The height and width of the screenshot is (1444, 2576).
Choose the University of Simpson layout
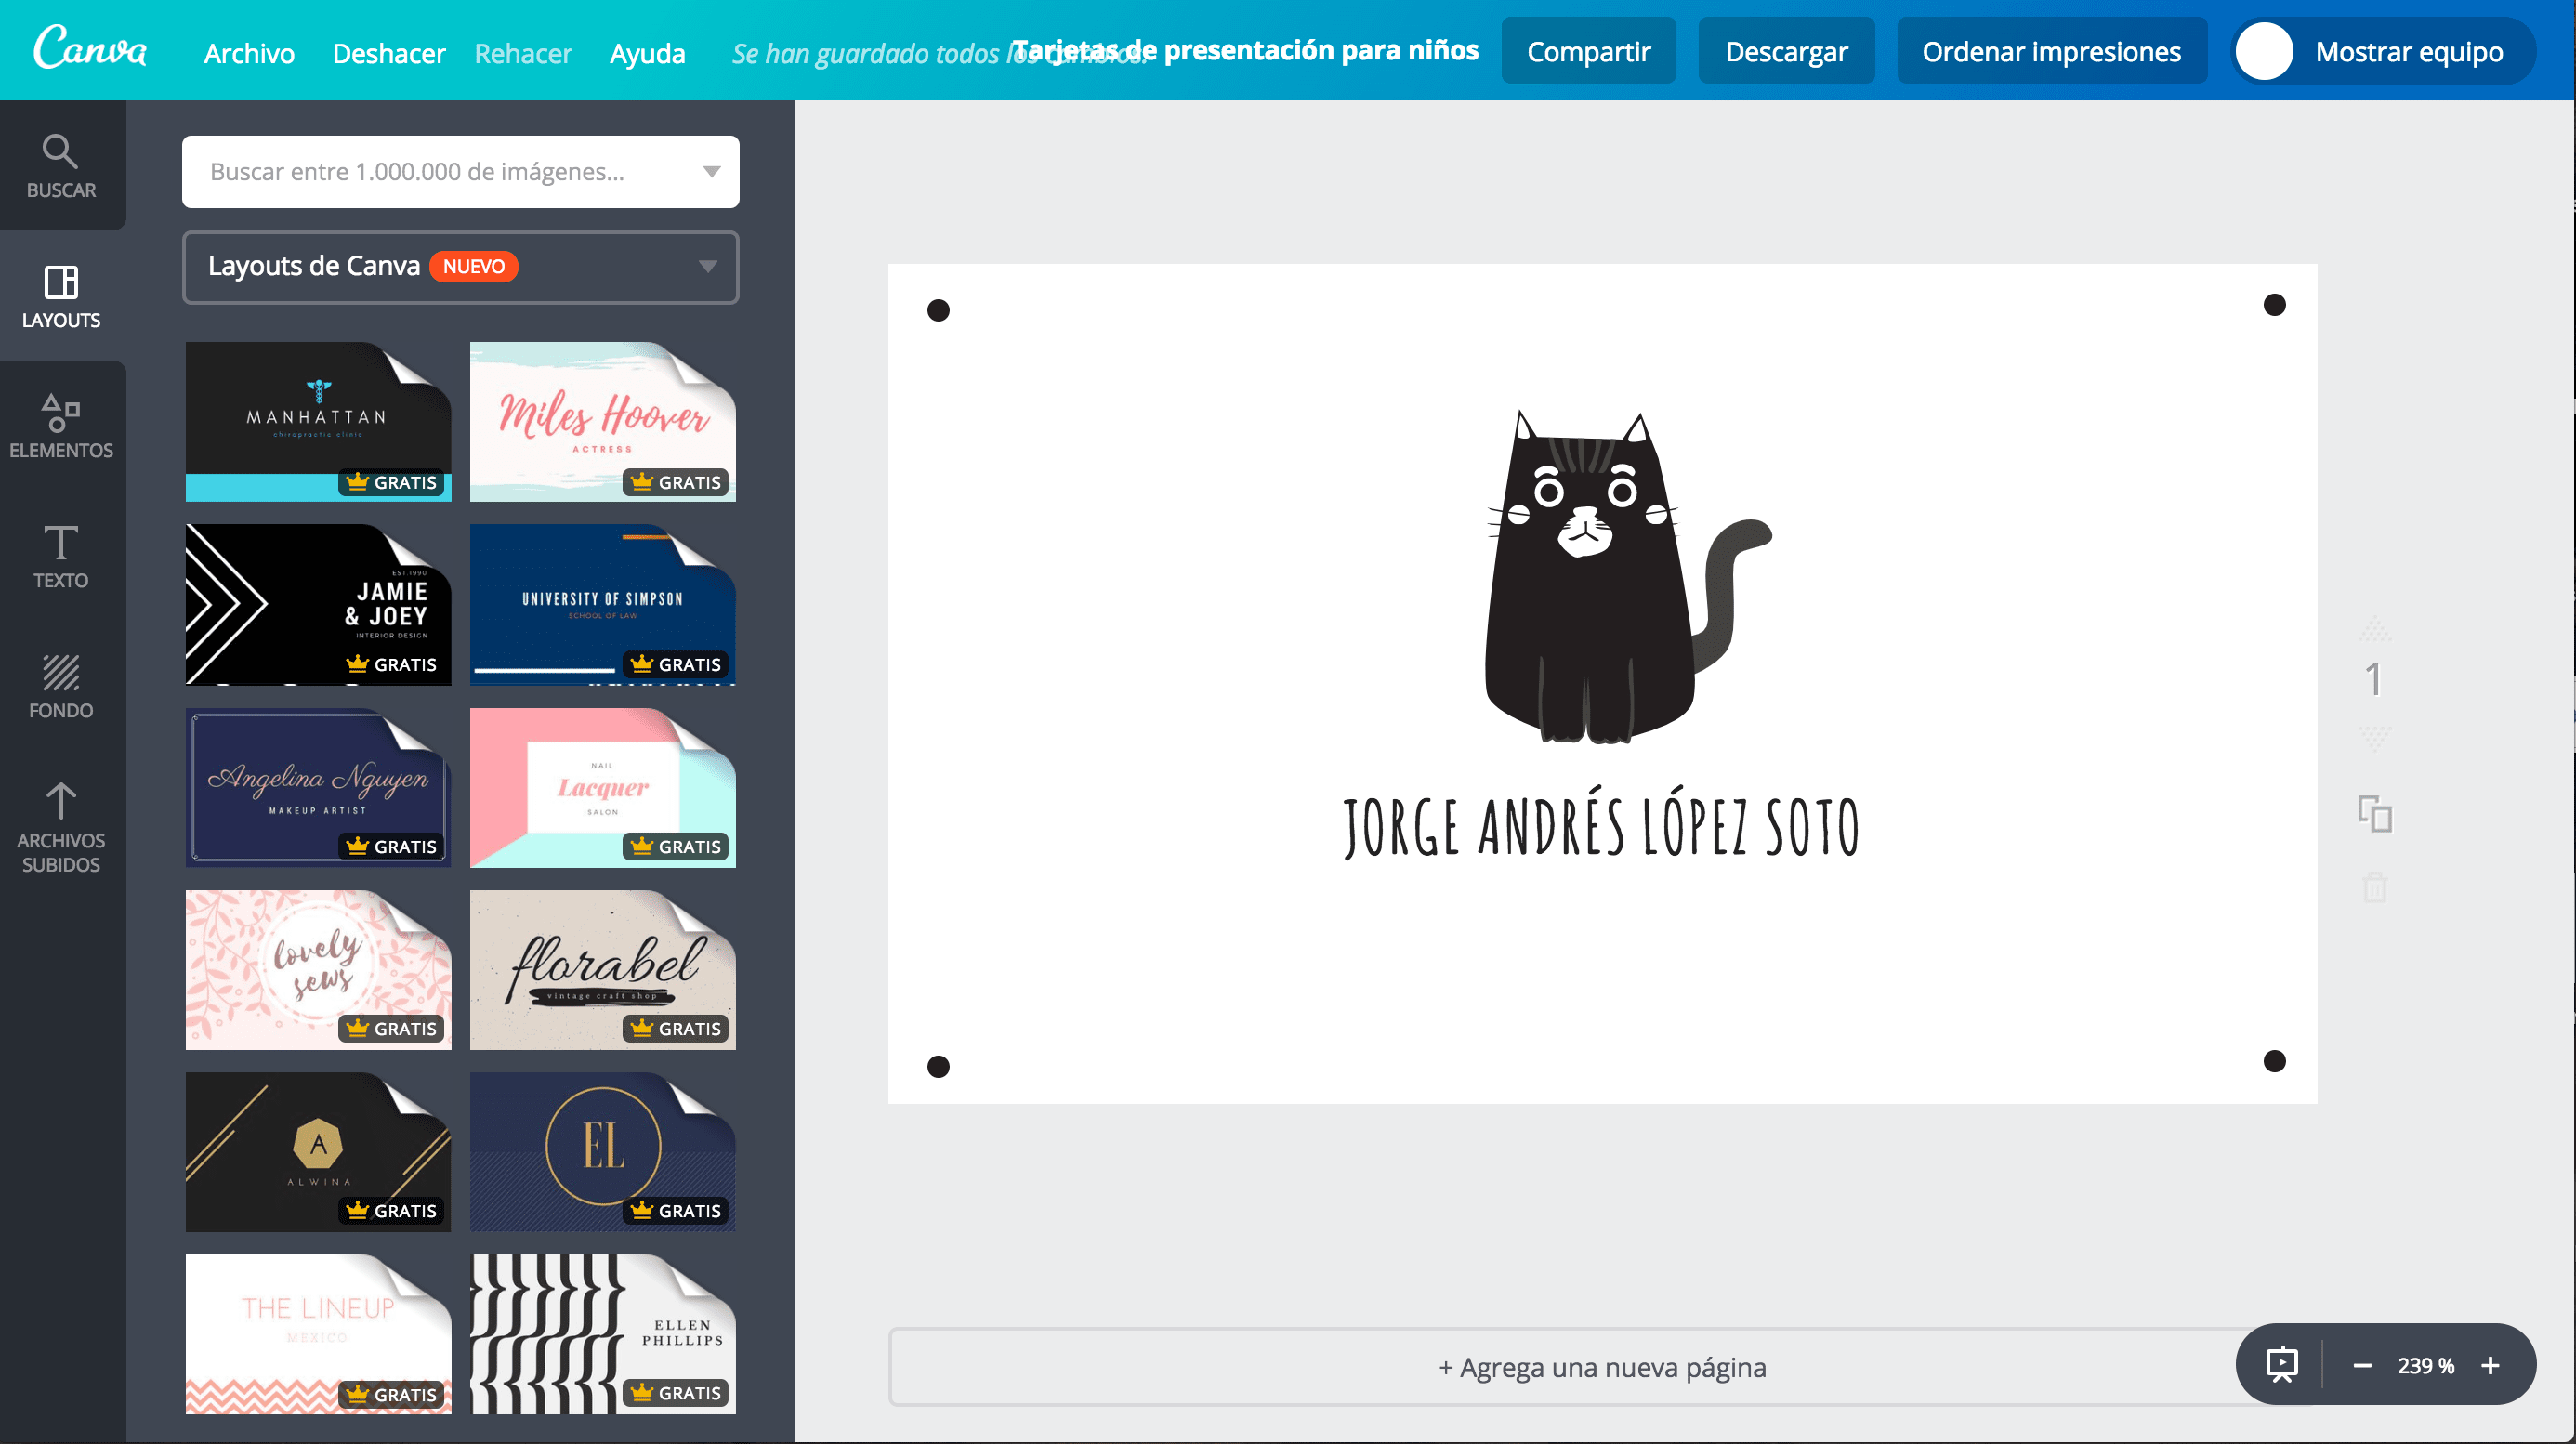point(603,604)
